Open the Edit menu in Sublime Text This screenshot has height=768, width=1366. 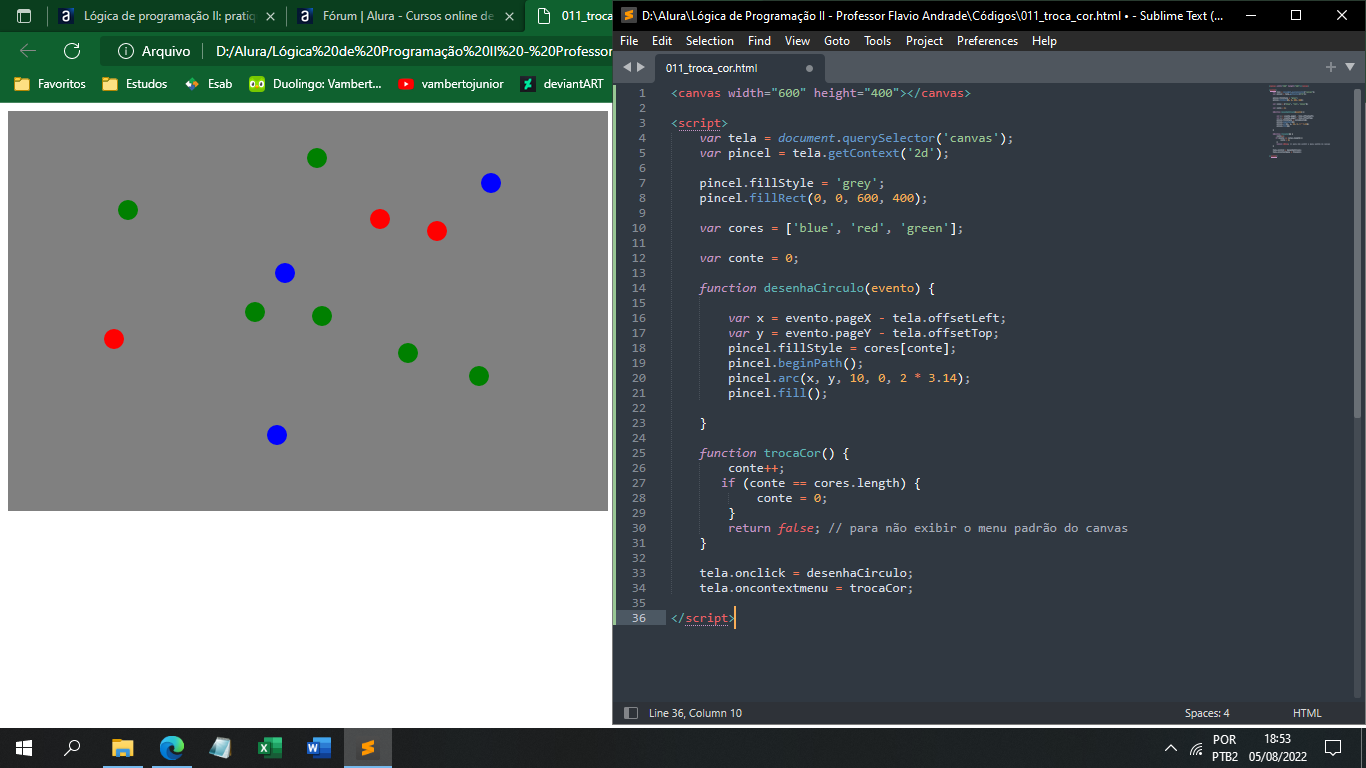pyautogui.click(x=662, y=41)
